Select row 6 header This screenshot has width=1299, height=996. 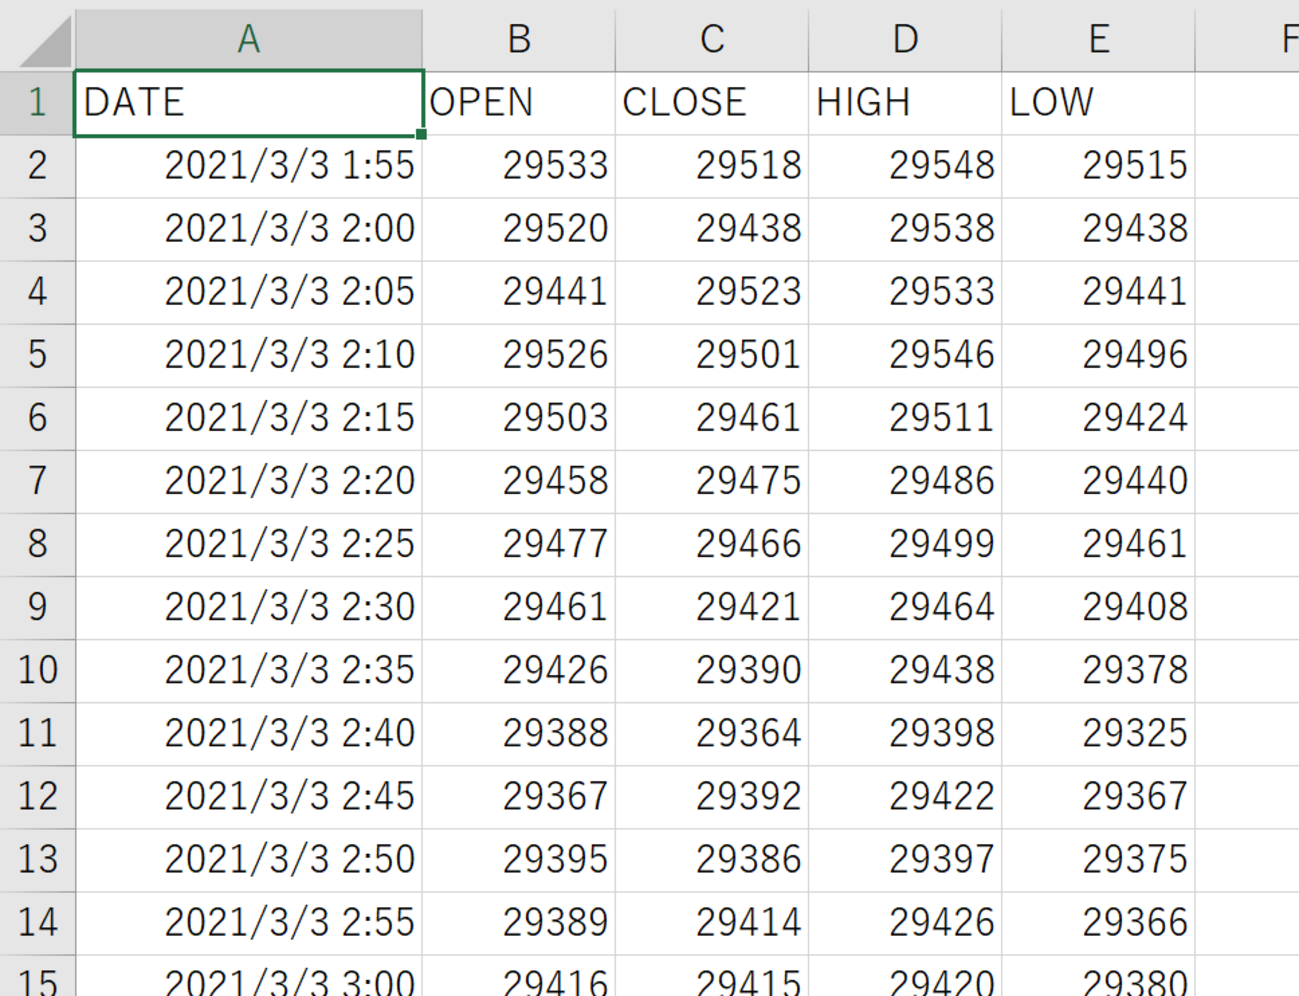point(38,418)
